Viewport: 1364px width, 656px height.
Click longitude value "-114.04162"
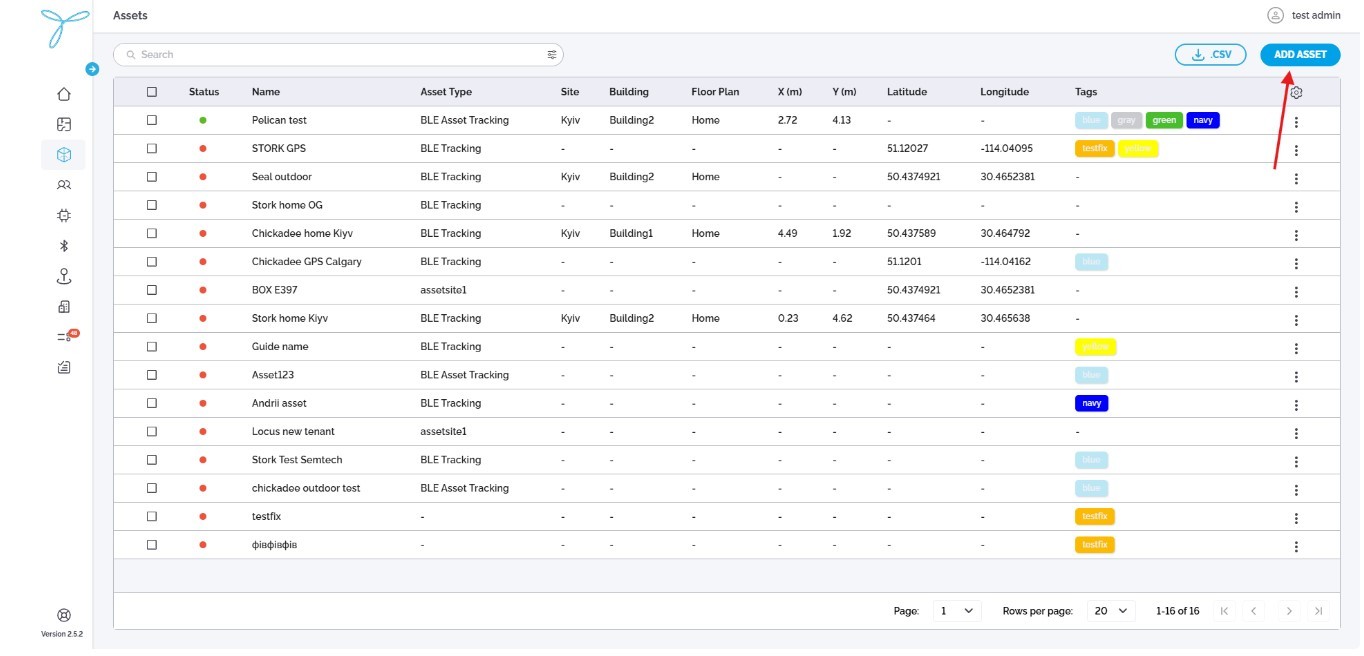(x=1006, y=262)
